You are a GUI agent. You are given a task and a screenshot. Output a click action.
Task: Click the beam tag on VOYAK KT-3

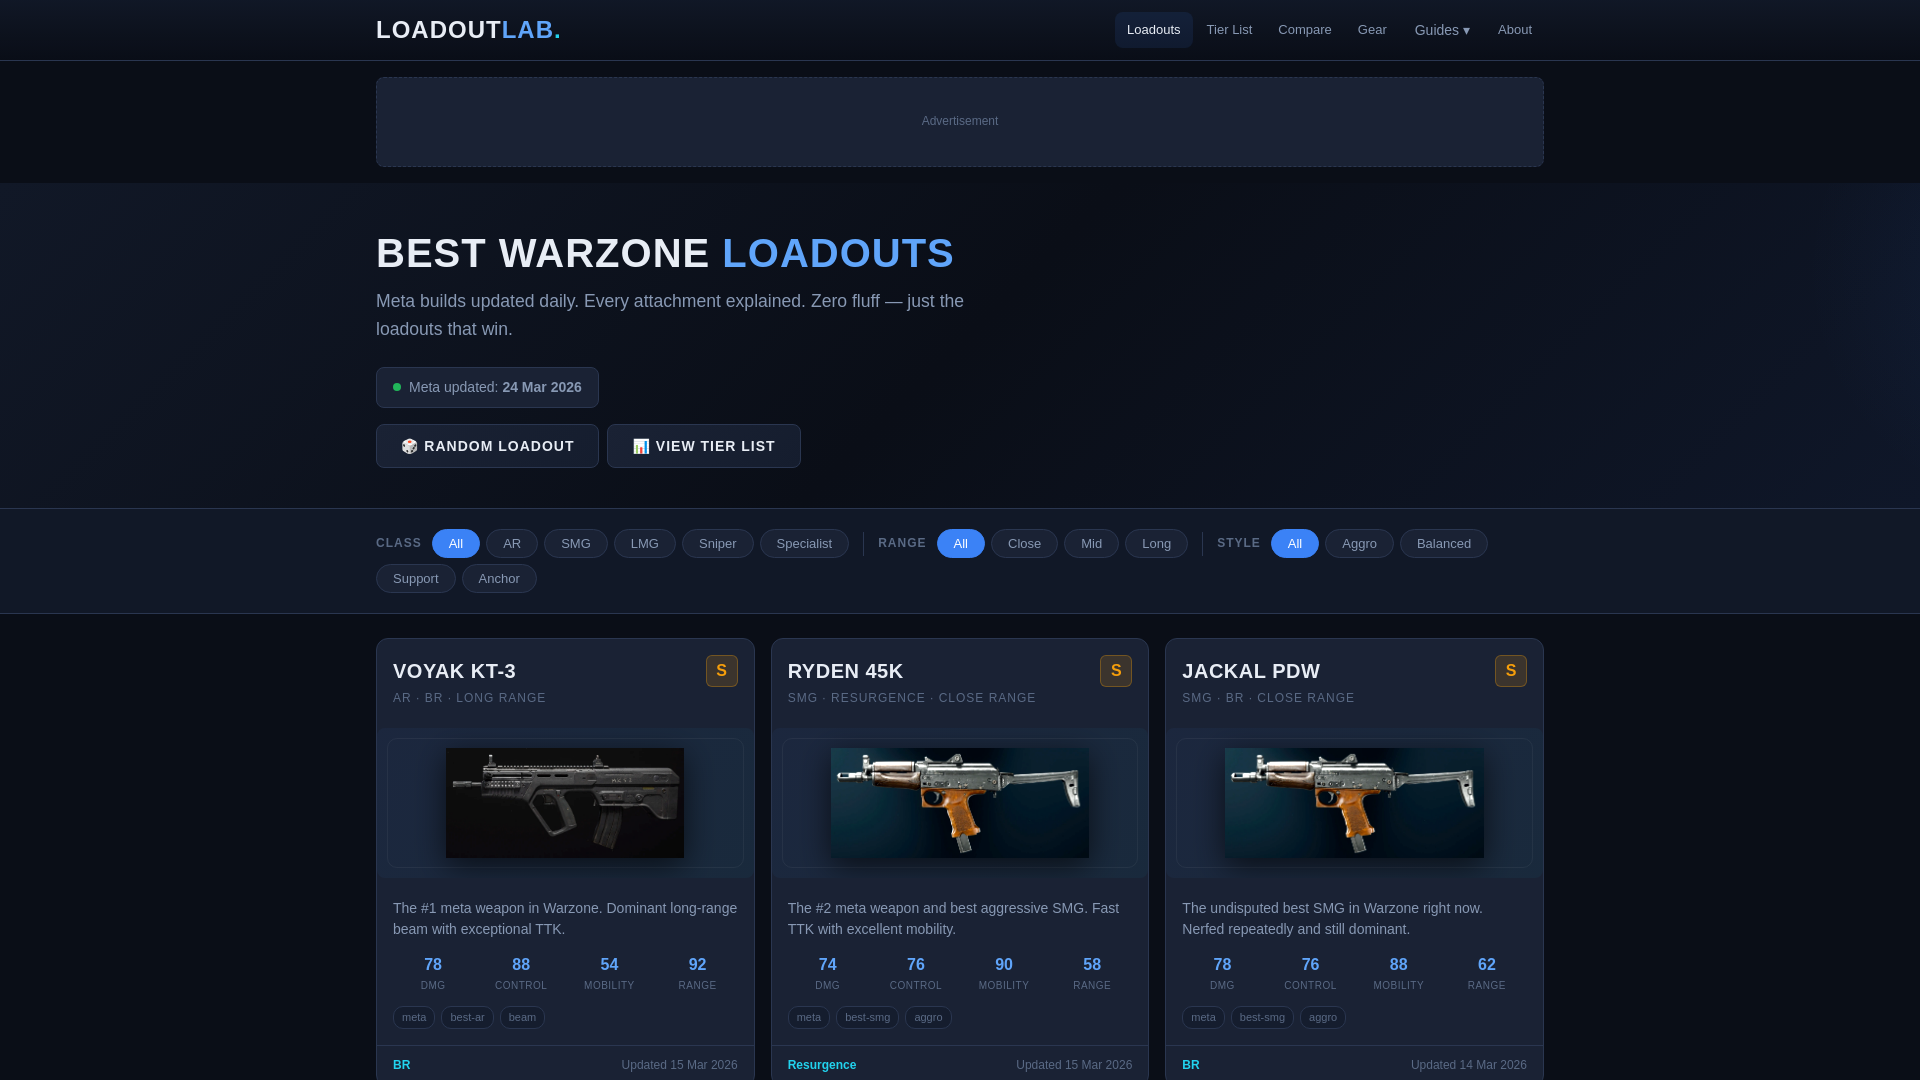[522, 1017]
